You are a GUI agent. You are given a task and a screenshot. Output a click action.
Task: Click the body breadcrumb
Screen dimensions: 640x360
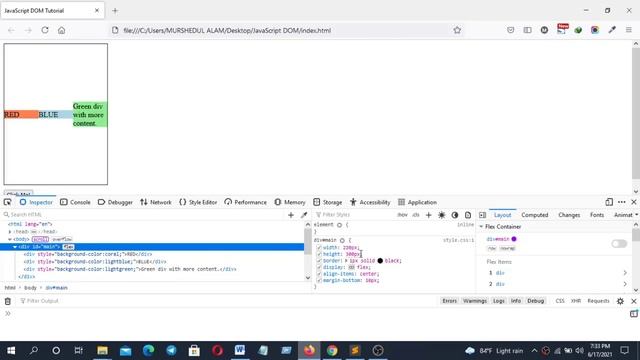click(x=30, y=287)
